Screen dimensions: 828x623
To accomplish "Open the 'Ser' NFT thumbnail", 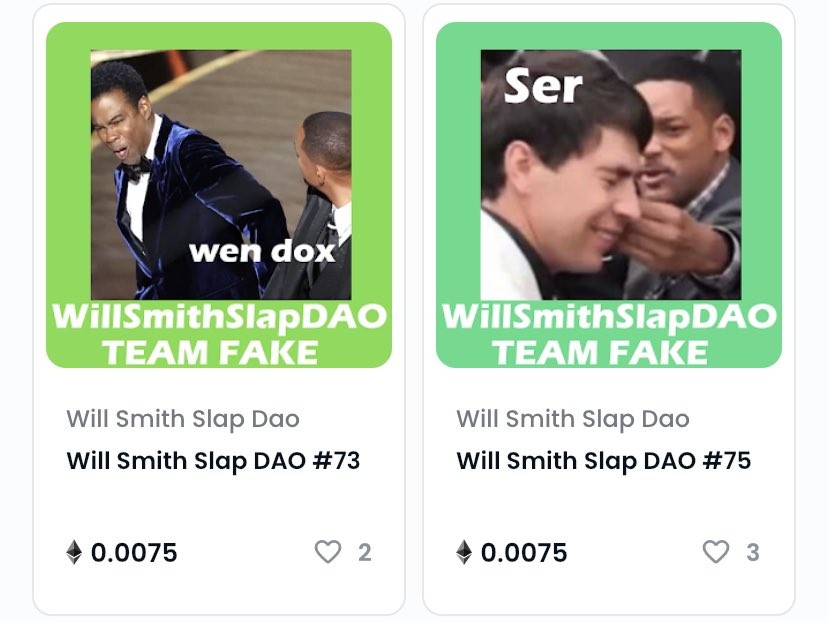I will [609, 195].
